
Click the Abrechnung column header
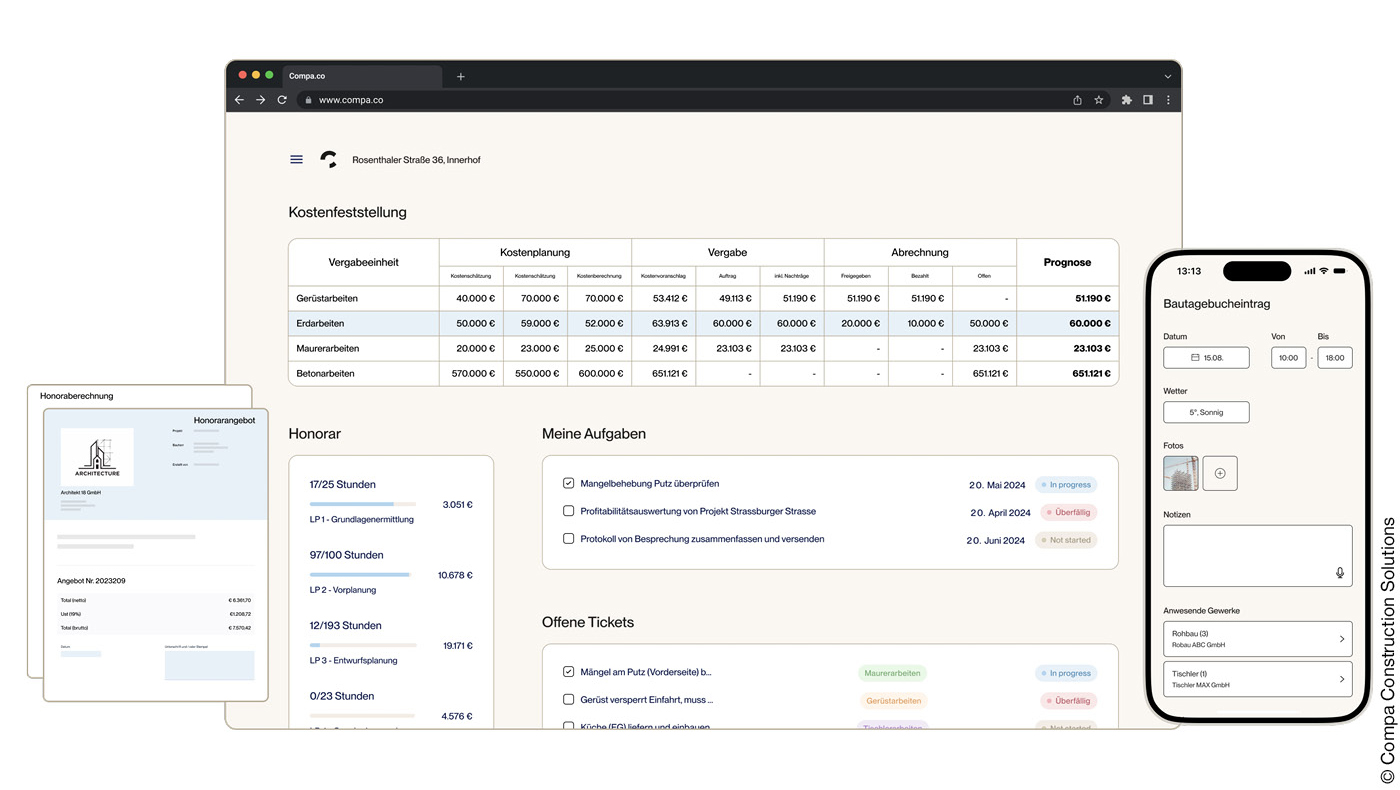click(x=920, y=252)
